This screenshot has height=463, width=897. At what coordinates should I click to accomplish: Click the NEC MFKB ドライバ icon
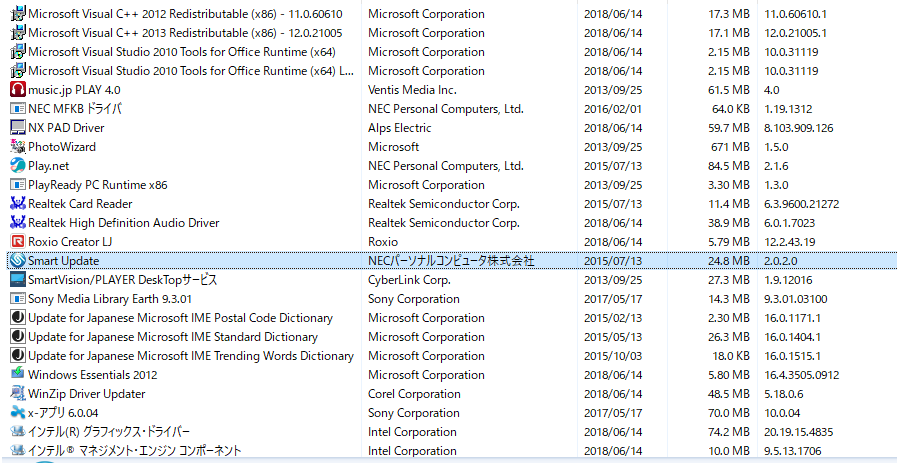18,109
